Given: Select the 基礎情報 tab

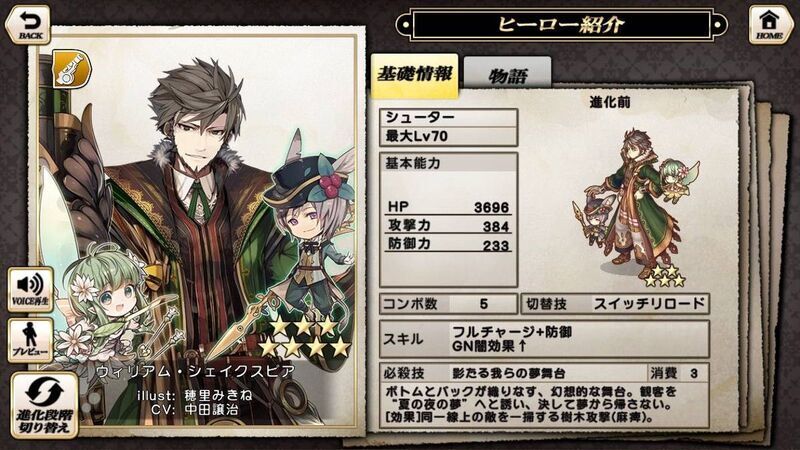Looking at the screenshot, I should 414,74.
